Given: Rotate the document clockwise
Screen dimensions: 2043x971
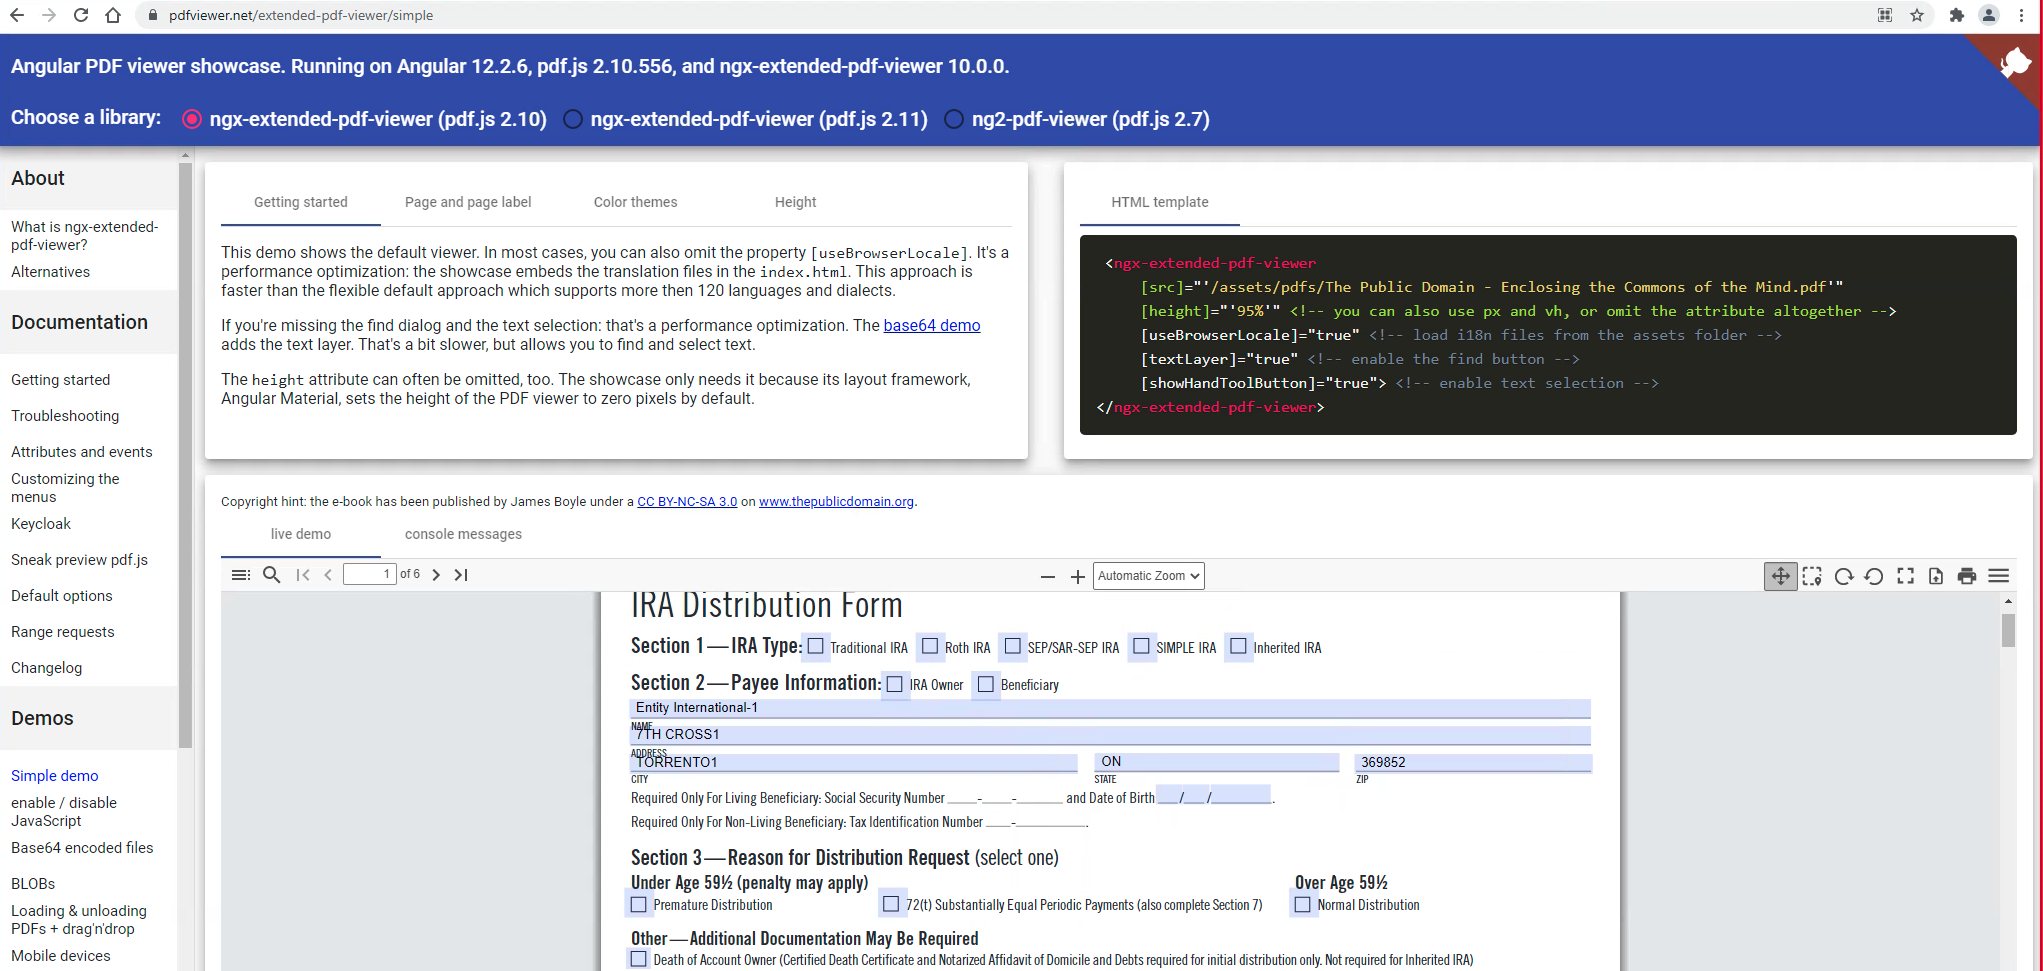Looking at the screenshot, I should tap(1843, 576).
